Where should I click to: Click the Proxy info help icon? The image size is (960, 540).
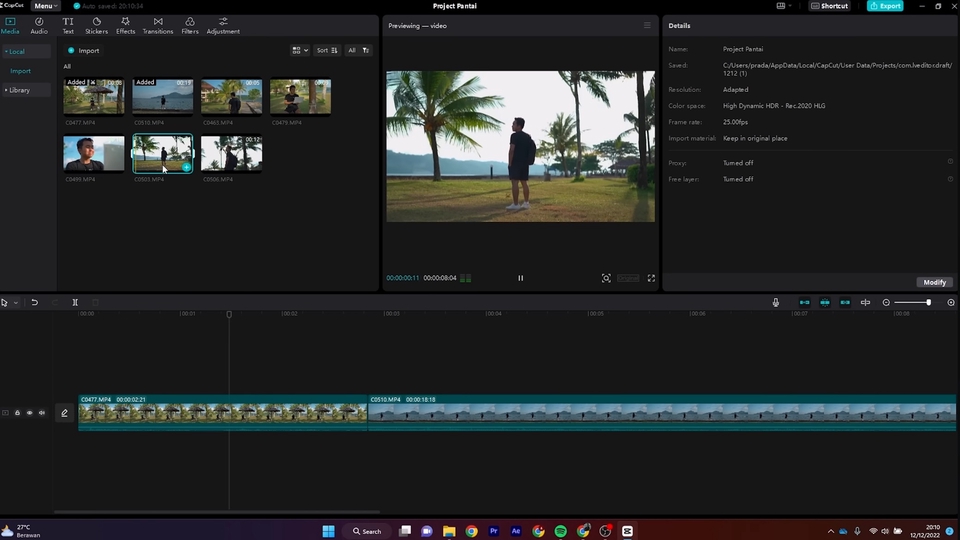pos(950,162)
